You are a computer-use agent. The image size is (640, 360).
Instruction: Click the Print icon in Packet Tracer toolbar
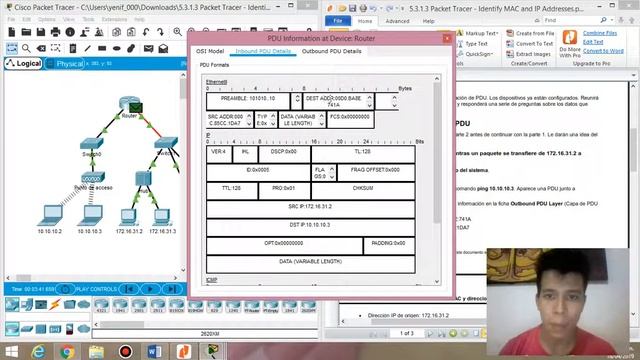55,32
